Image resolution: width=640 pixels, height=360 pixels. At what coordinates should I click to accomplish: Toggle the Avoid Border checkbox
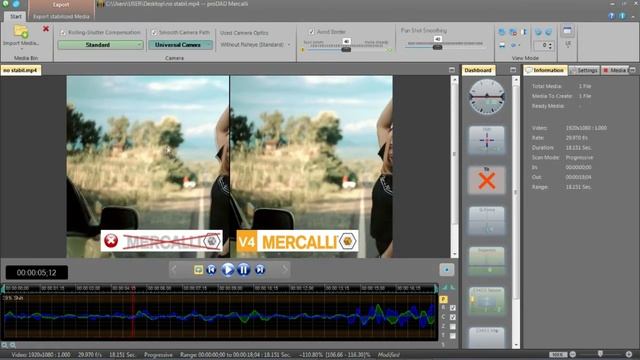(x=312, y=32)
